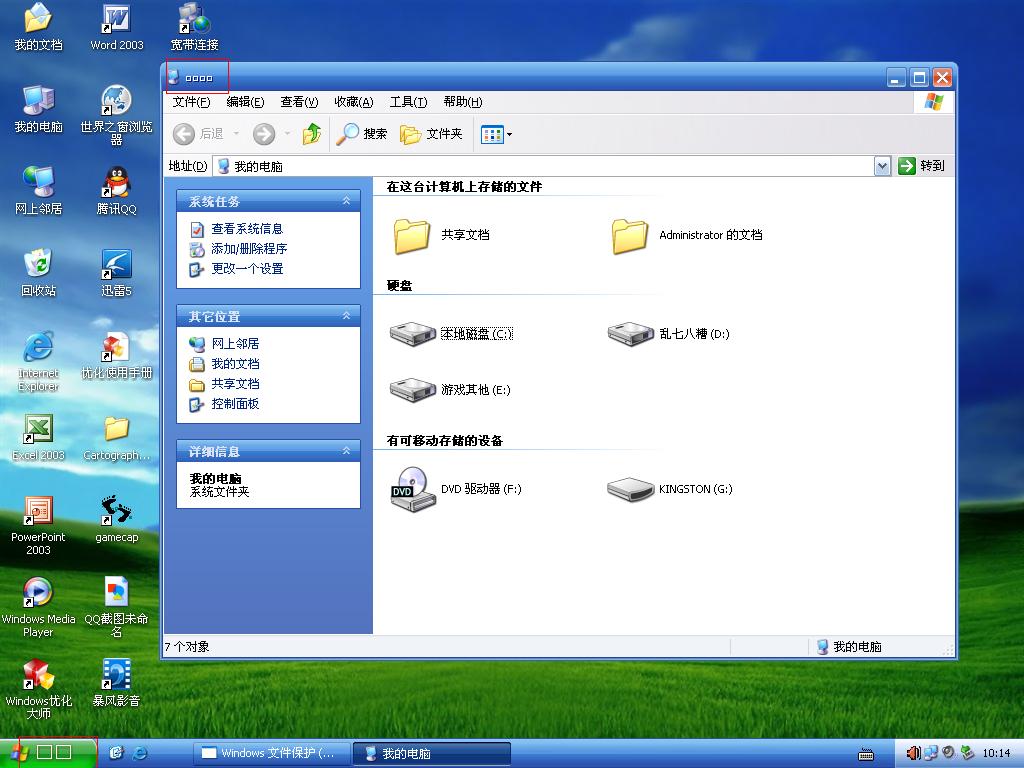Select the 我的电脑 desktop icon
Image resolution: width=1024 pixels, height=768 pixels.
(x=38, y=109)
